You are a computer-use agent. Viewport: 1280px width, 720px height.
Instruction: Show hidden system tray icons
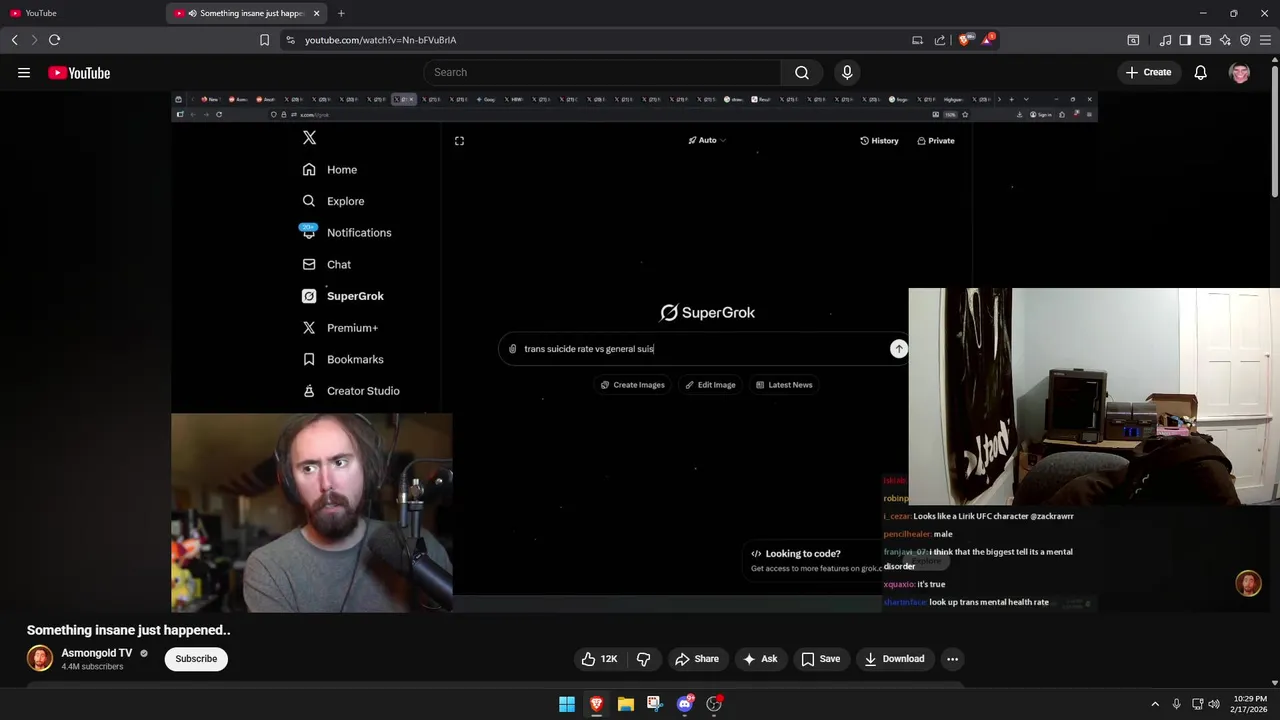coord(1155,704)
